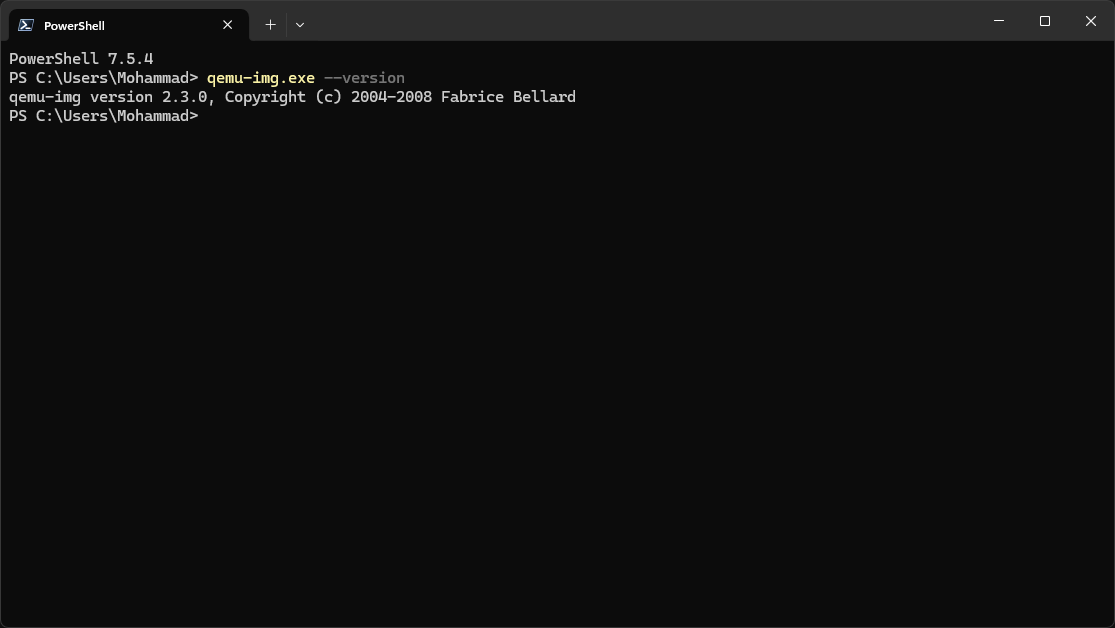Click the name Fabrice Bellard in output

(x=508, y=97)
